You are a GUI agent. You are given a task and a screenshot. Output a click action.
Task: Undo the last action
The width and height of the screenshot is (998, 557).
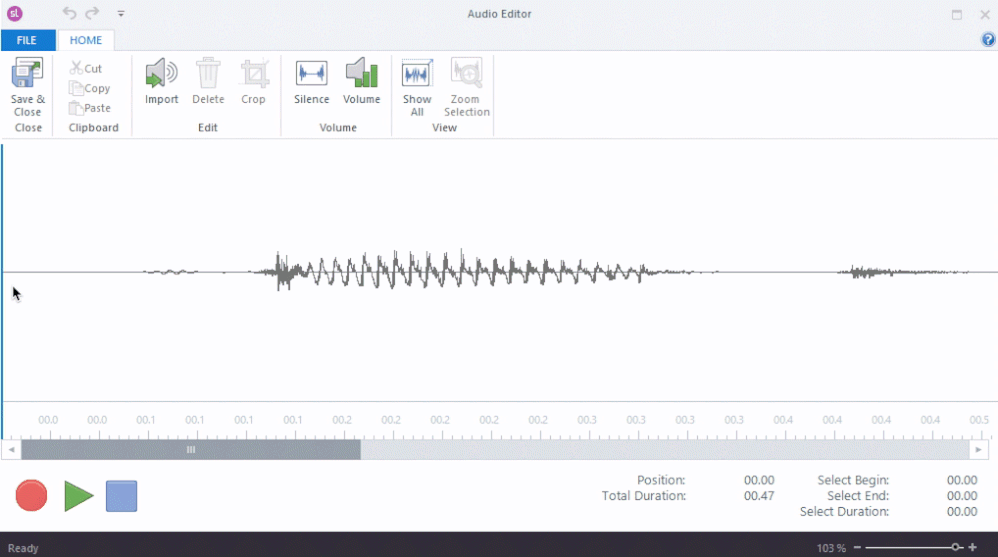69,13
